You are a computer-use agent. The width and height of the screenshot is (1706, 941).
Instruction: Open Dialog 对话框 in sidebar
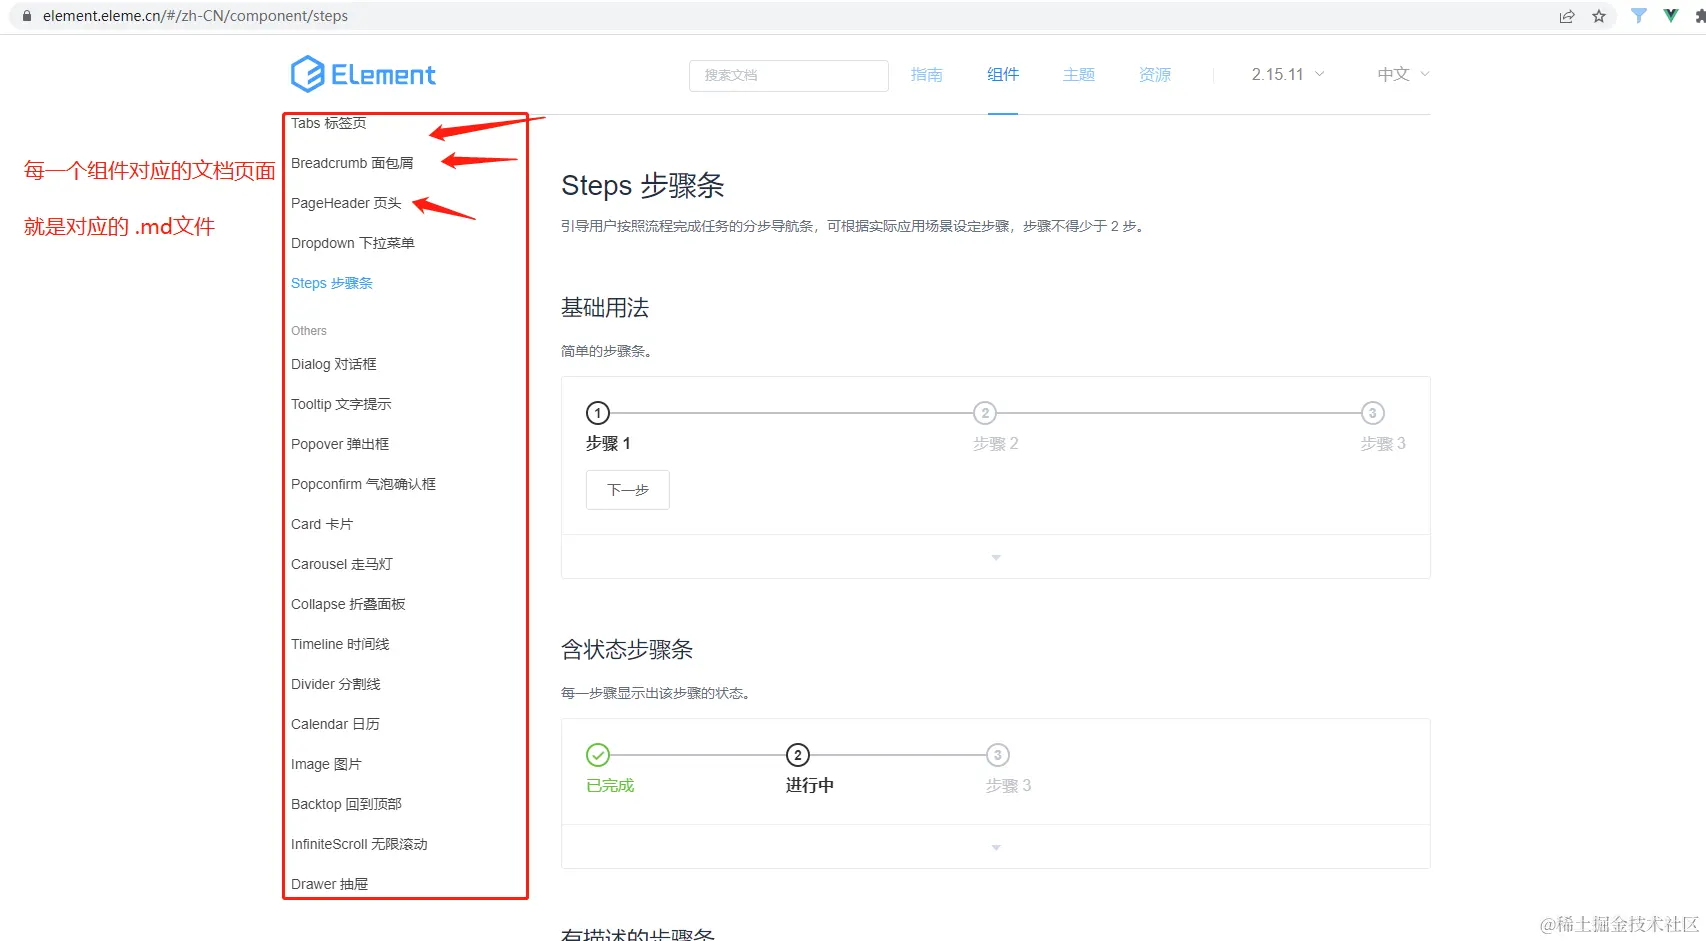coord(334,364)
